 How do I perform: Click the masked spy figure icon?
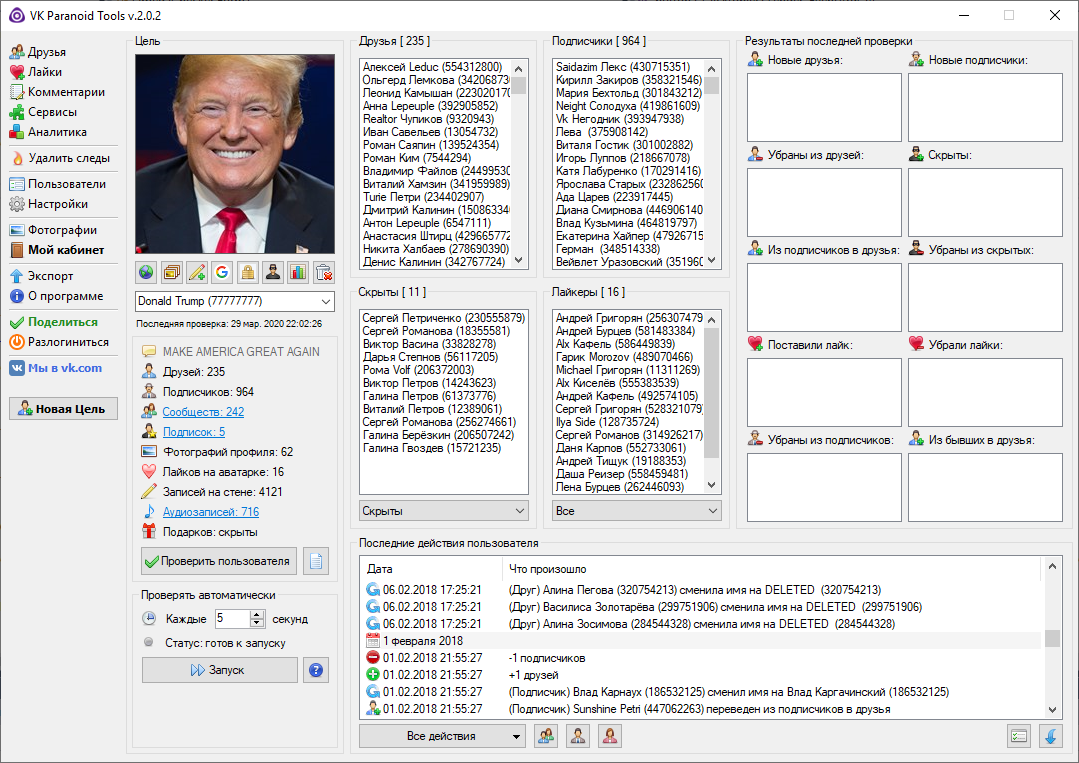[x=273, y=272]
